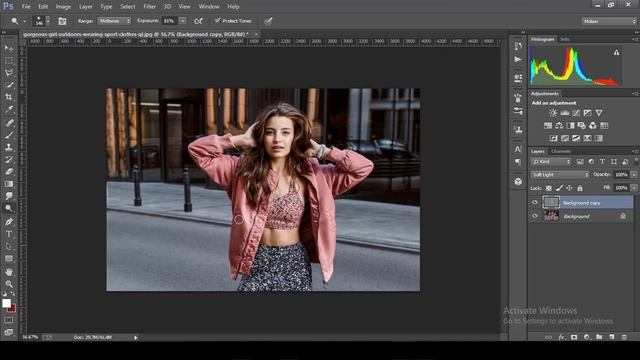Screen dimensions: 640x360
Task: Select the History Brush tool
Action: [x=9, y=159]
